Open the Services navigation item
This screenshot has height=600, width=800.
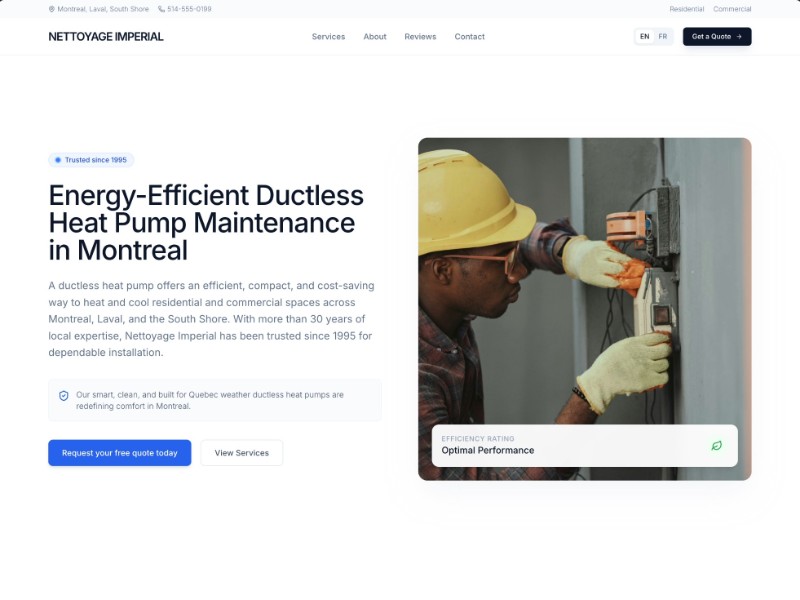[329, 37]
